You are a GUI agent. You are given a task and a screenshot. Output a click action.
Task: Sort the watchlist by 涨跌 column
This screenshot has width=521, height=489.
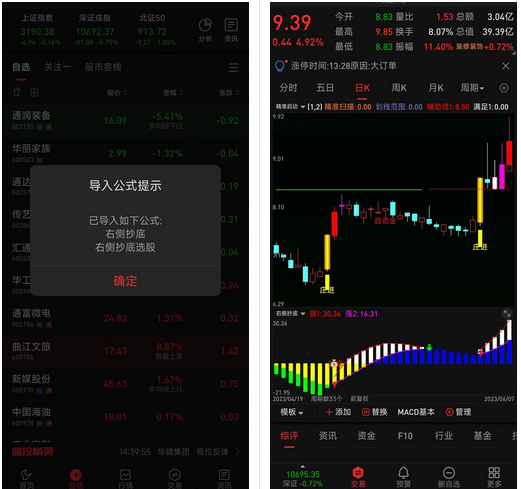click(229, 93)
